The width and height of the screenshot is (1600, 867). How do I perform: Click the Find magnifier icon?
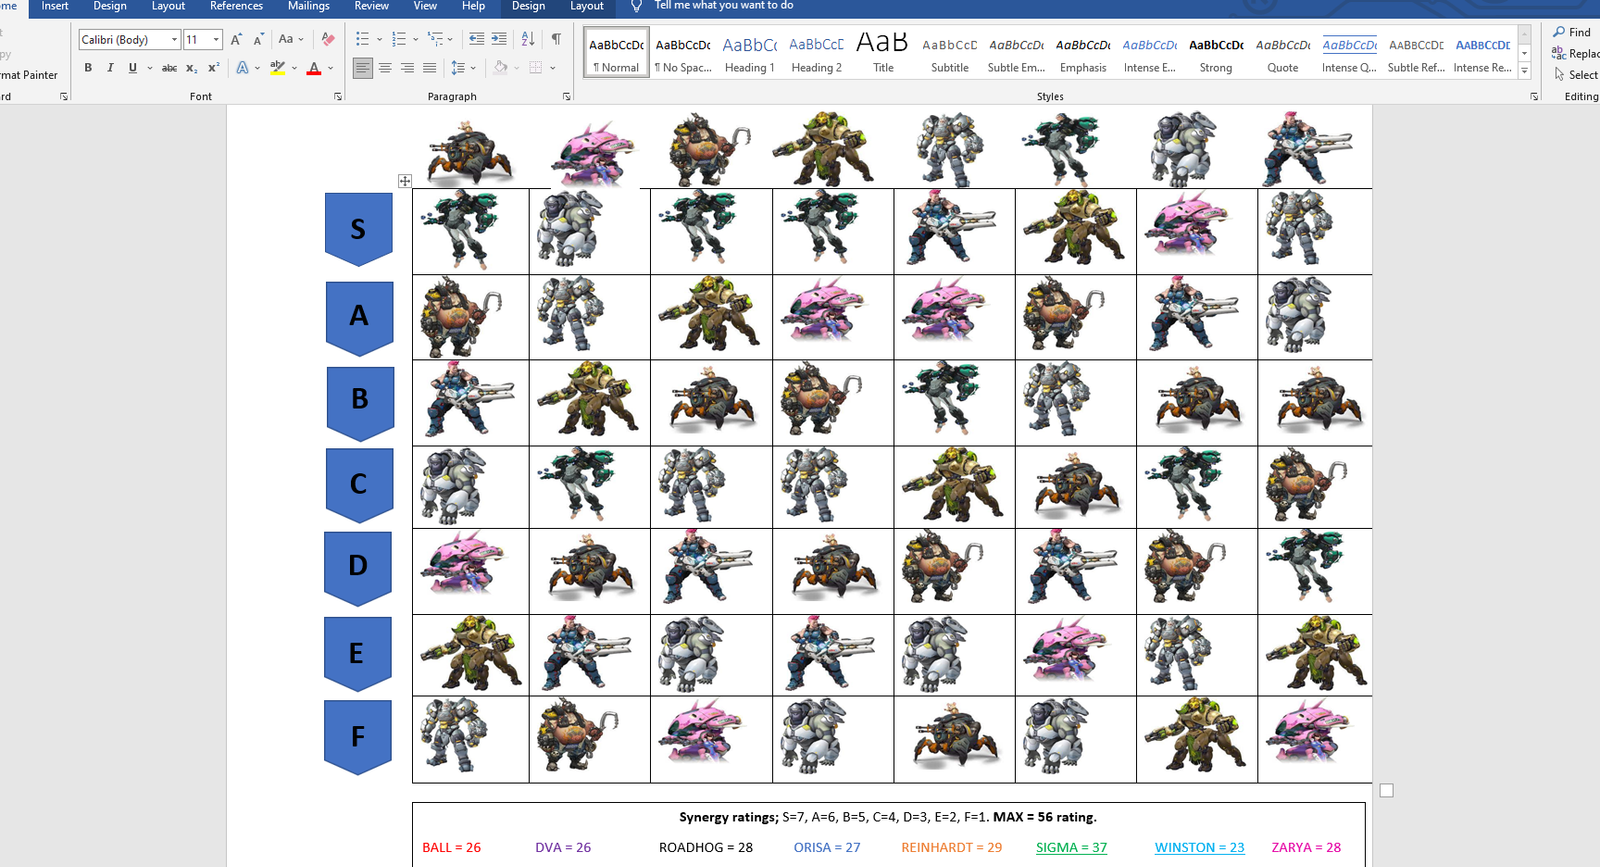pyautogui.click(x=1559, y=32)
